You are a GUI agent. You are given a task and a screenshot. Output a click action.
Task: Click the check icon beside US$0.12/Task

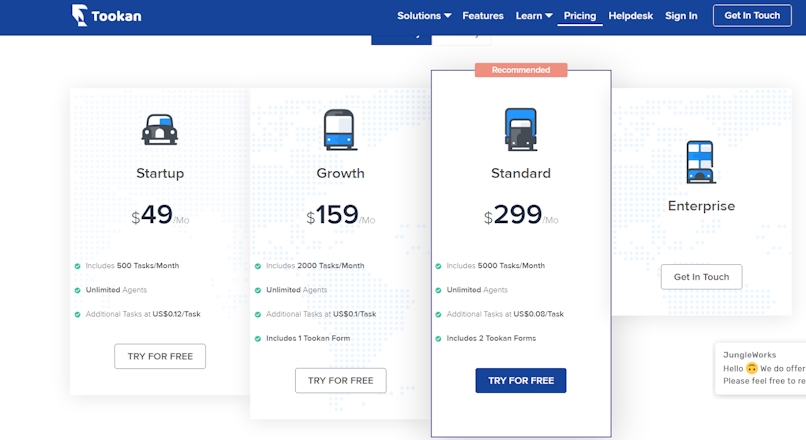click(78, 315)
